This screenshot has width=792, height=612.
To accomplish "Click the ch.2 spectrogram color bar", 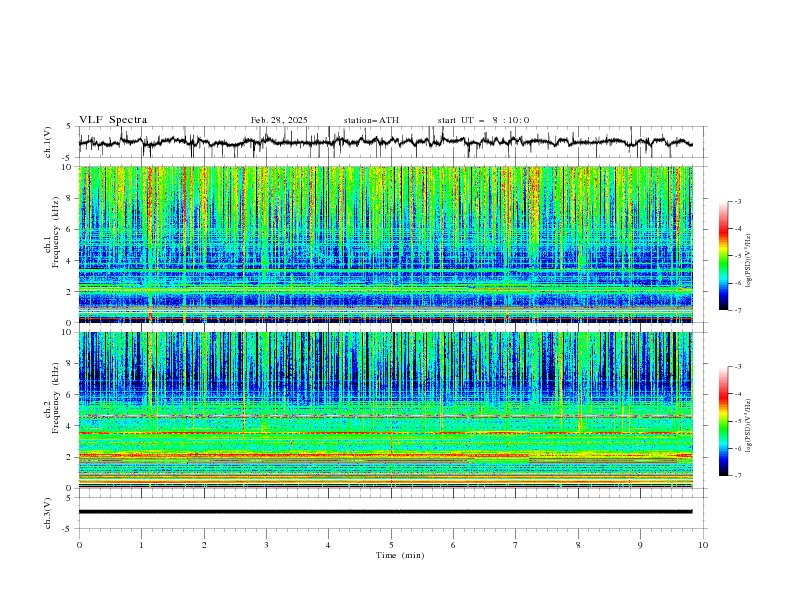I will pos(723,421).
